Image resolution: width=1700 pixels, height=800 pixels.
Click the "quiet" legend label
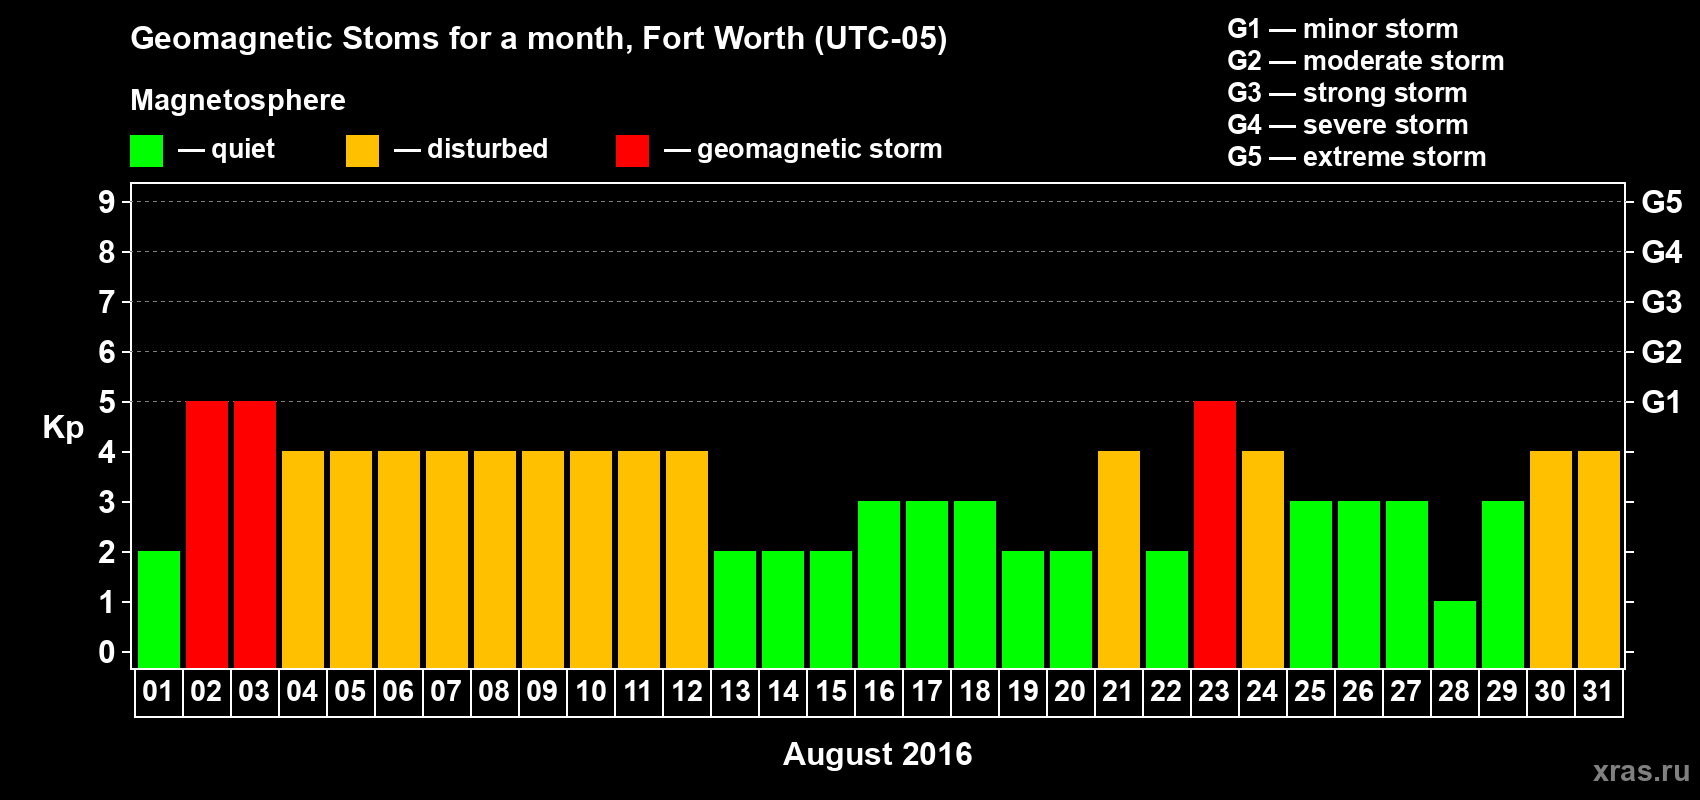[x=243, y=149]
